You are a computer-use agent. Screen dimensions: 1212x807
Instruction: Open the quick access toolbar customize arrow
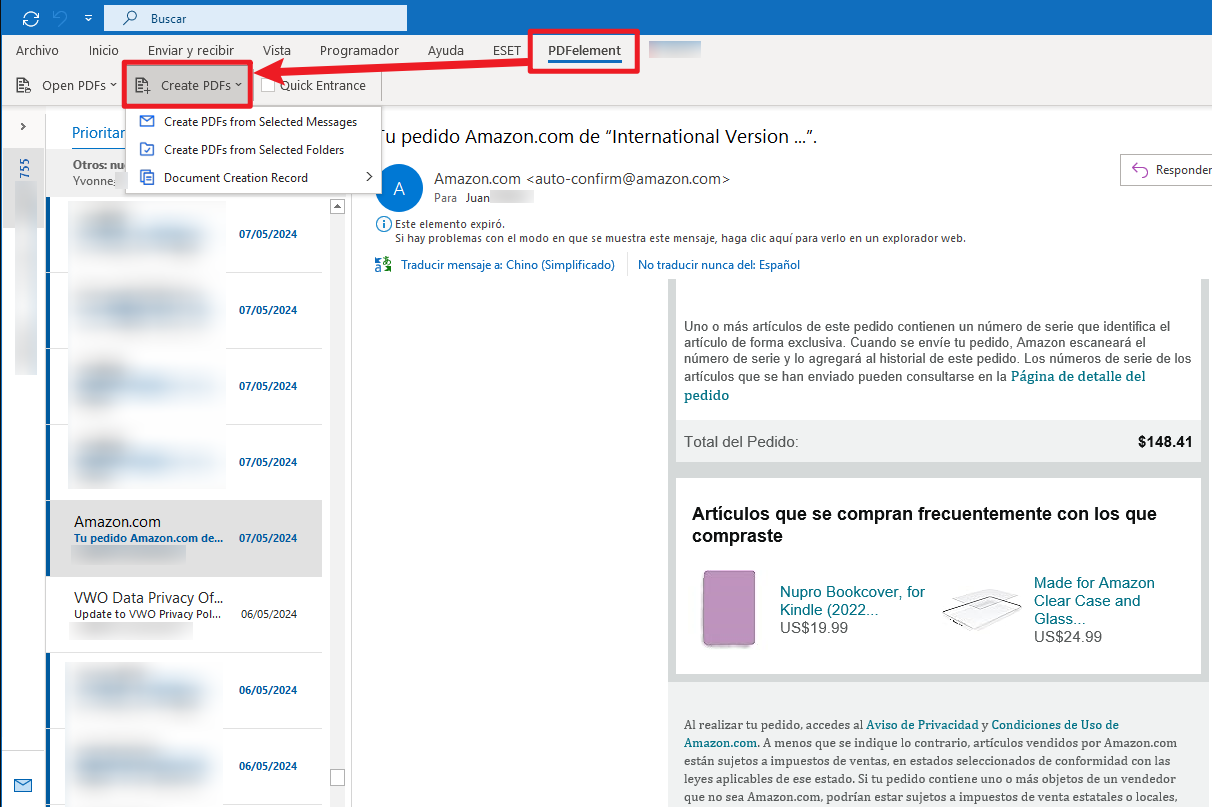tap(89, 18)
